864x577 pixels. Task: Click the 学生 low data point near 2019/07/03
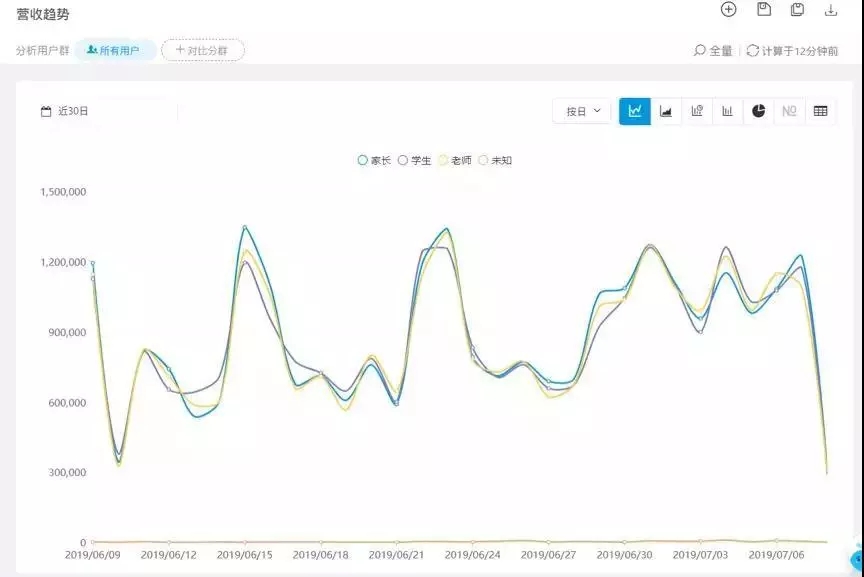(x=700, y=332)
